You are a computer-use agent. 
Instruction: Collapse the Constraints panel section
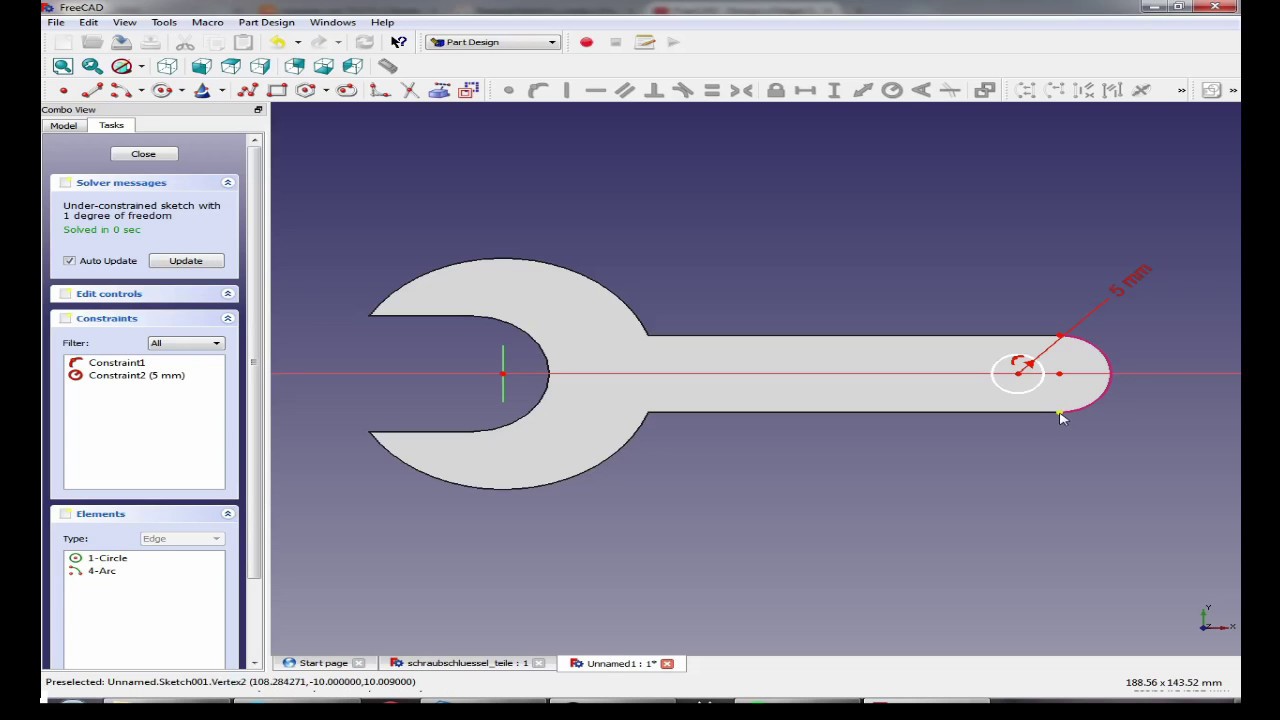pyautogui.click(x=228, y=318)
